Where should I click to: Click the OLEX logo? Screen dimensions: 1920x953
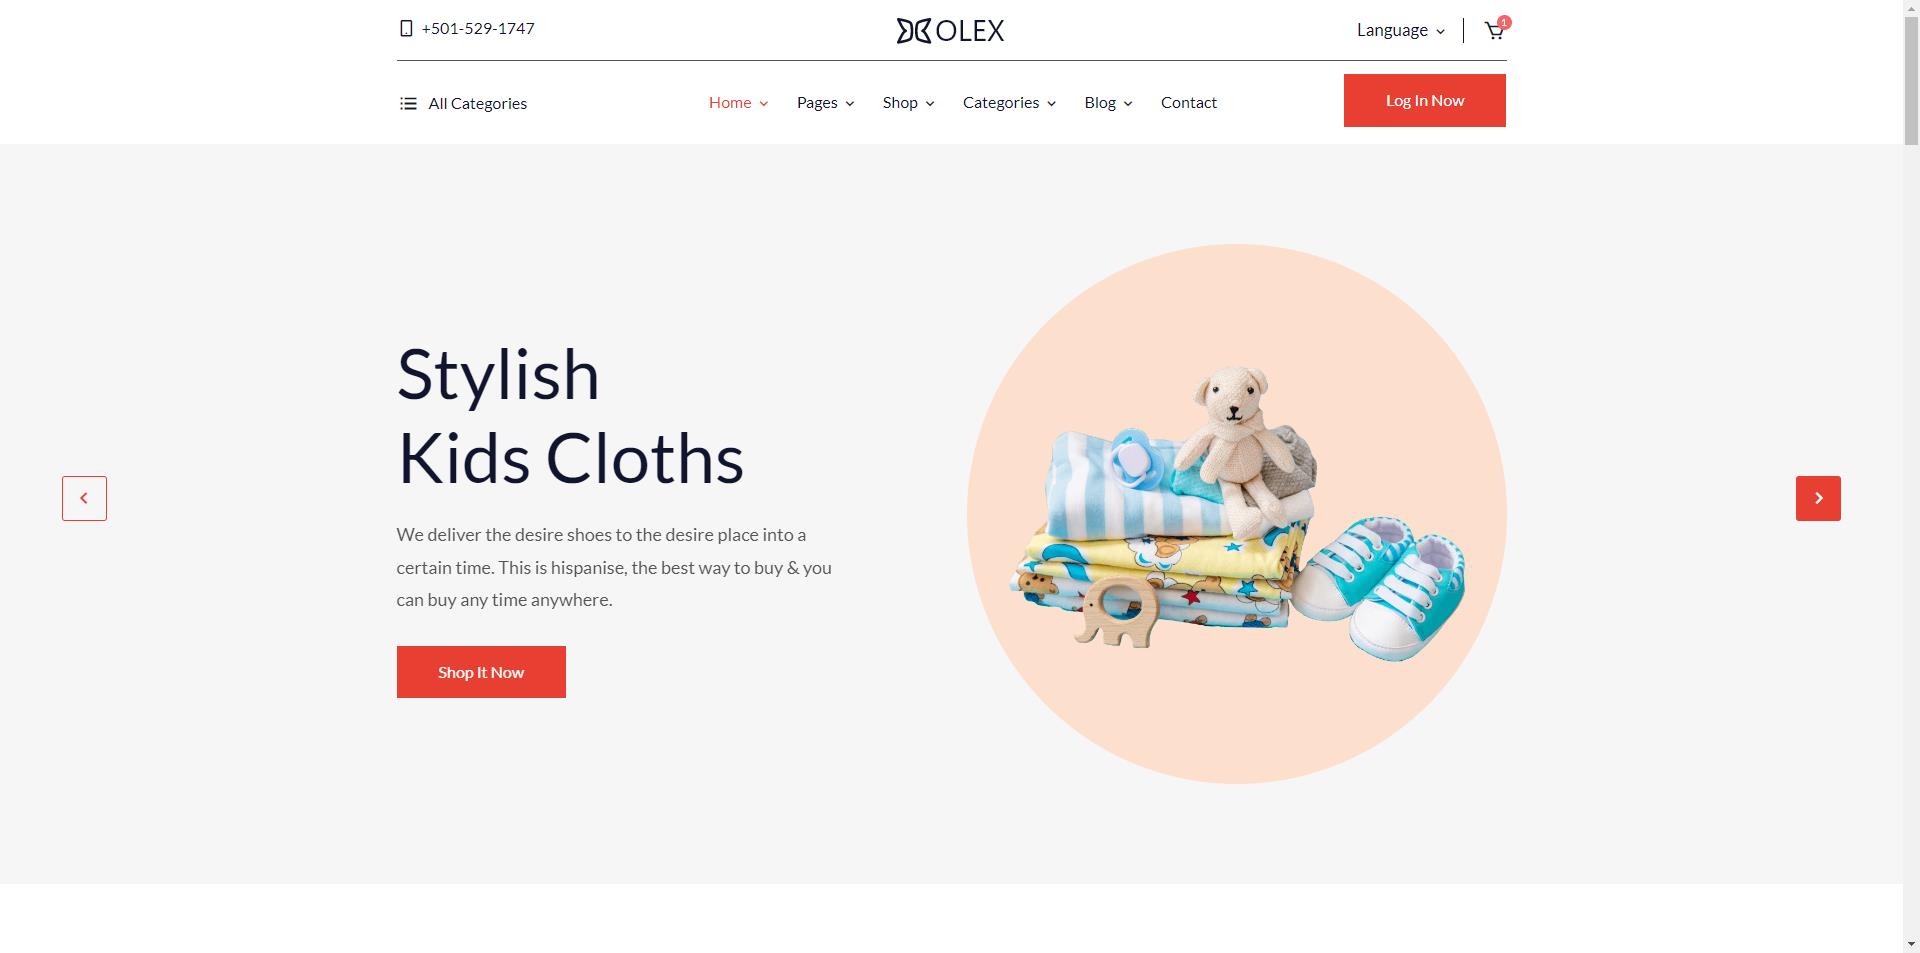click(950, 31)
